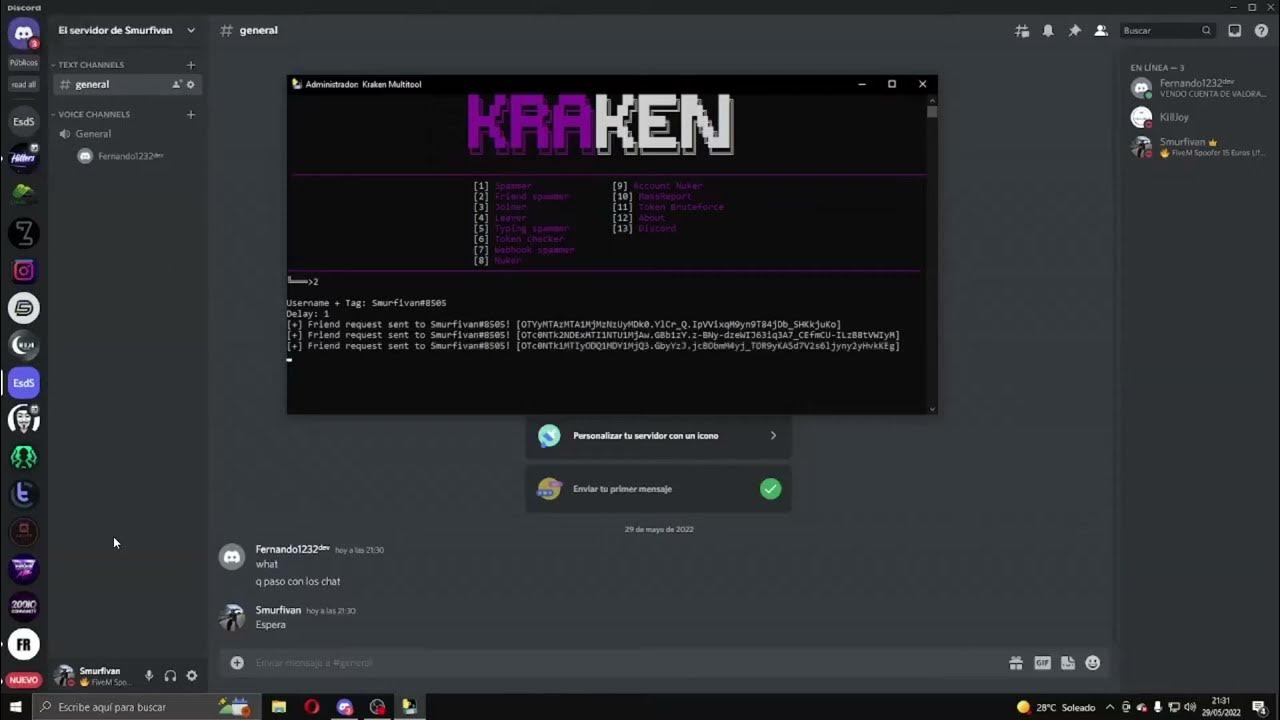
Task: Create invite icon on general channel
Action: [x=177, y=85]
